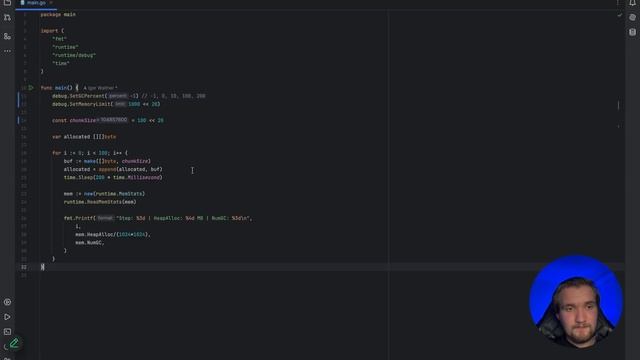The width and height of the screenshot is (640, 360).
Task: Open the Notifications bell icon
Action: (632, 3)
